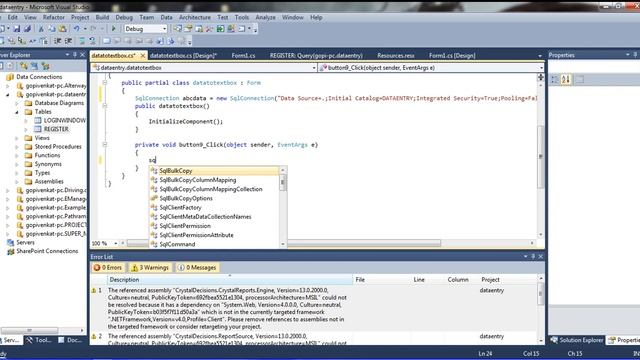Open the Analyze menu
Screen dimensions: 640x360
tap(265, 17)
